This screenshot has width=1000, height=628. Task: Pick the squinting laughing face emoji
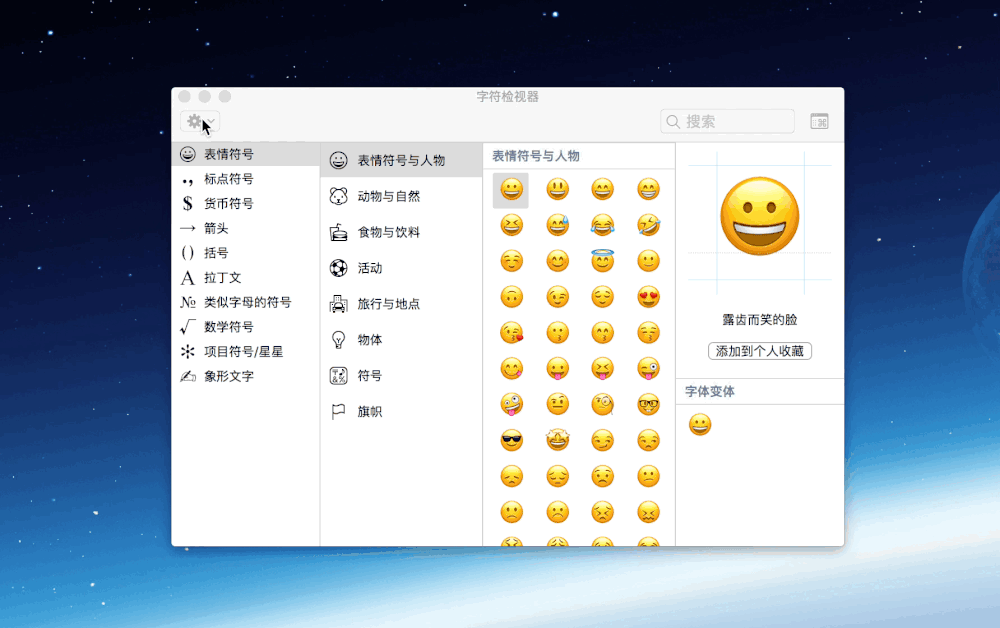coord(511,225)
